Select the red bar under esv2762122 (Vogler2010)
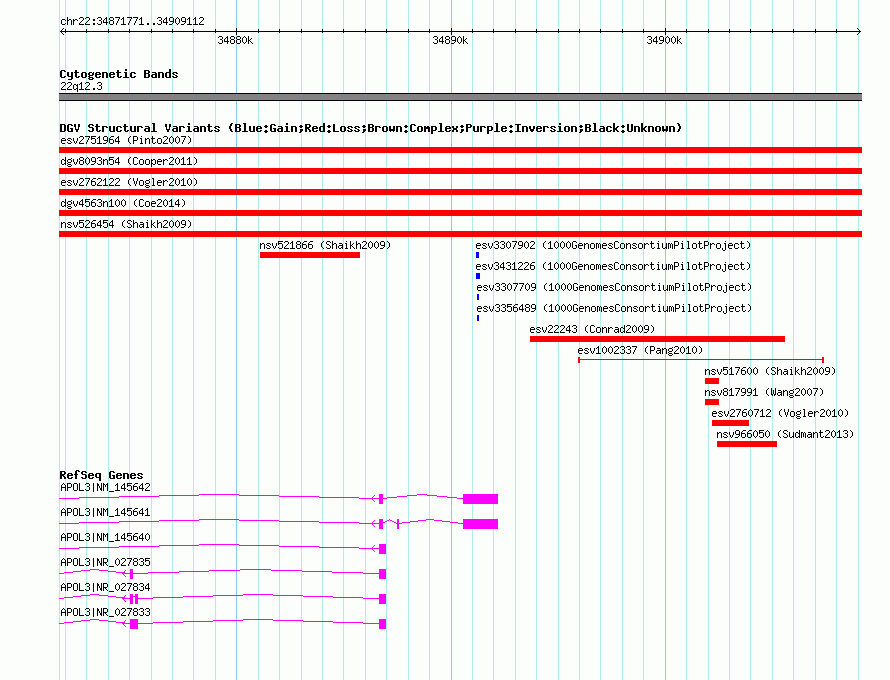The height and width of the screenshot is (680, 890). tap(460, 192)
